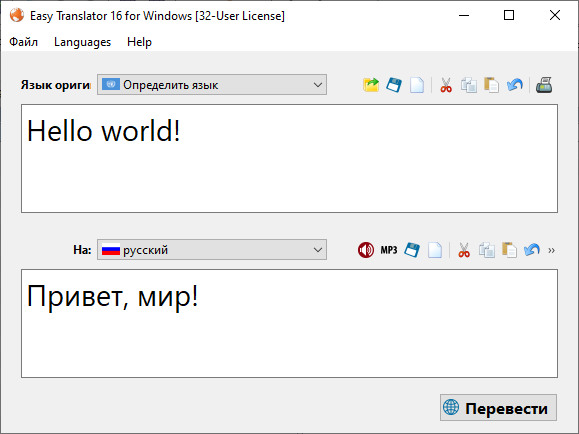The width and height of the screenshot is (579, 434).
Task: Undo in translation toolbar with blue arrow
Action: (532, 250)
